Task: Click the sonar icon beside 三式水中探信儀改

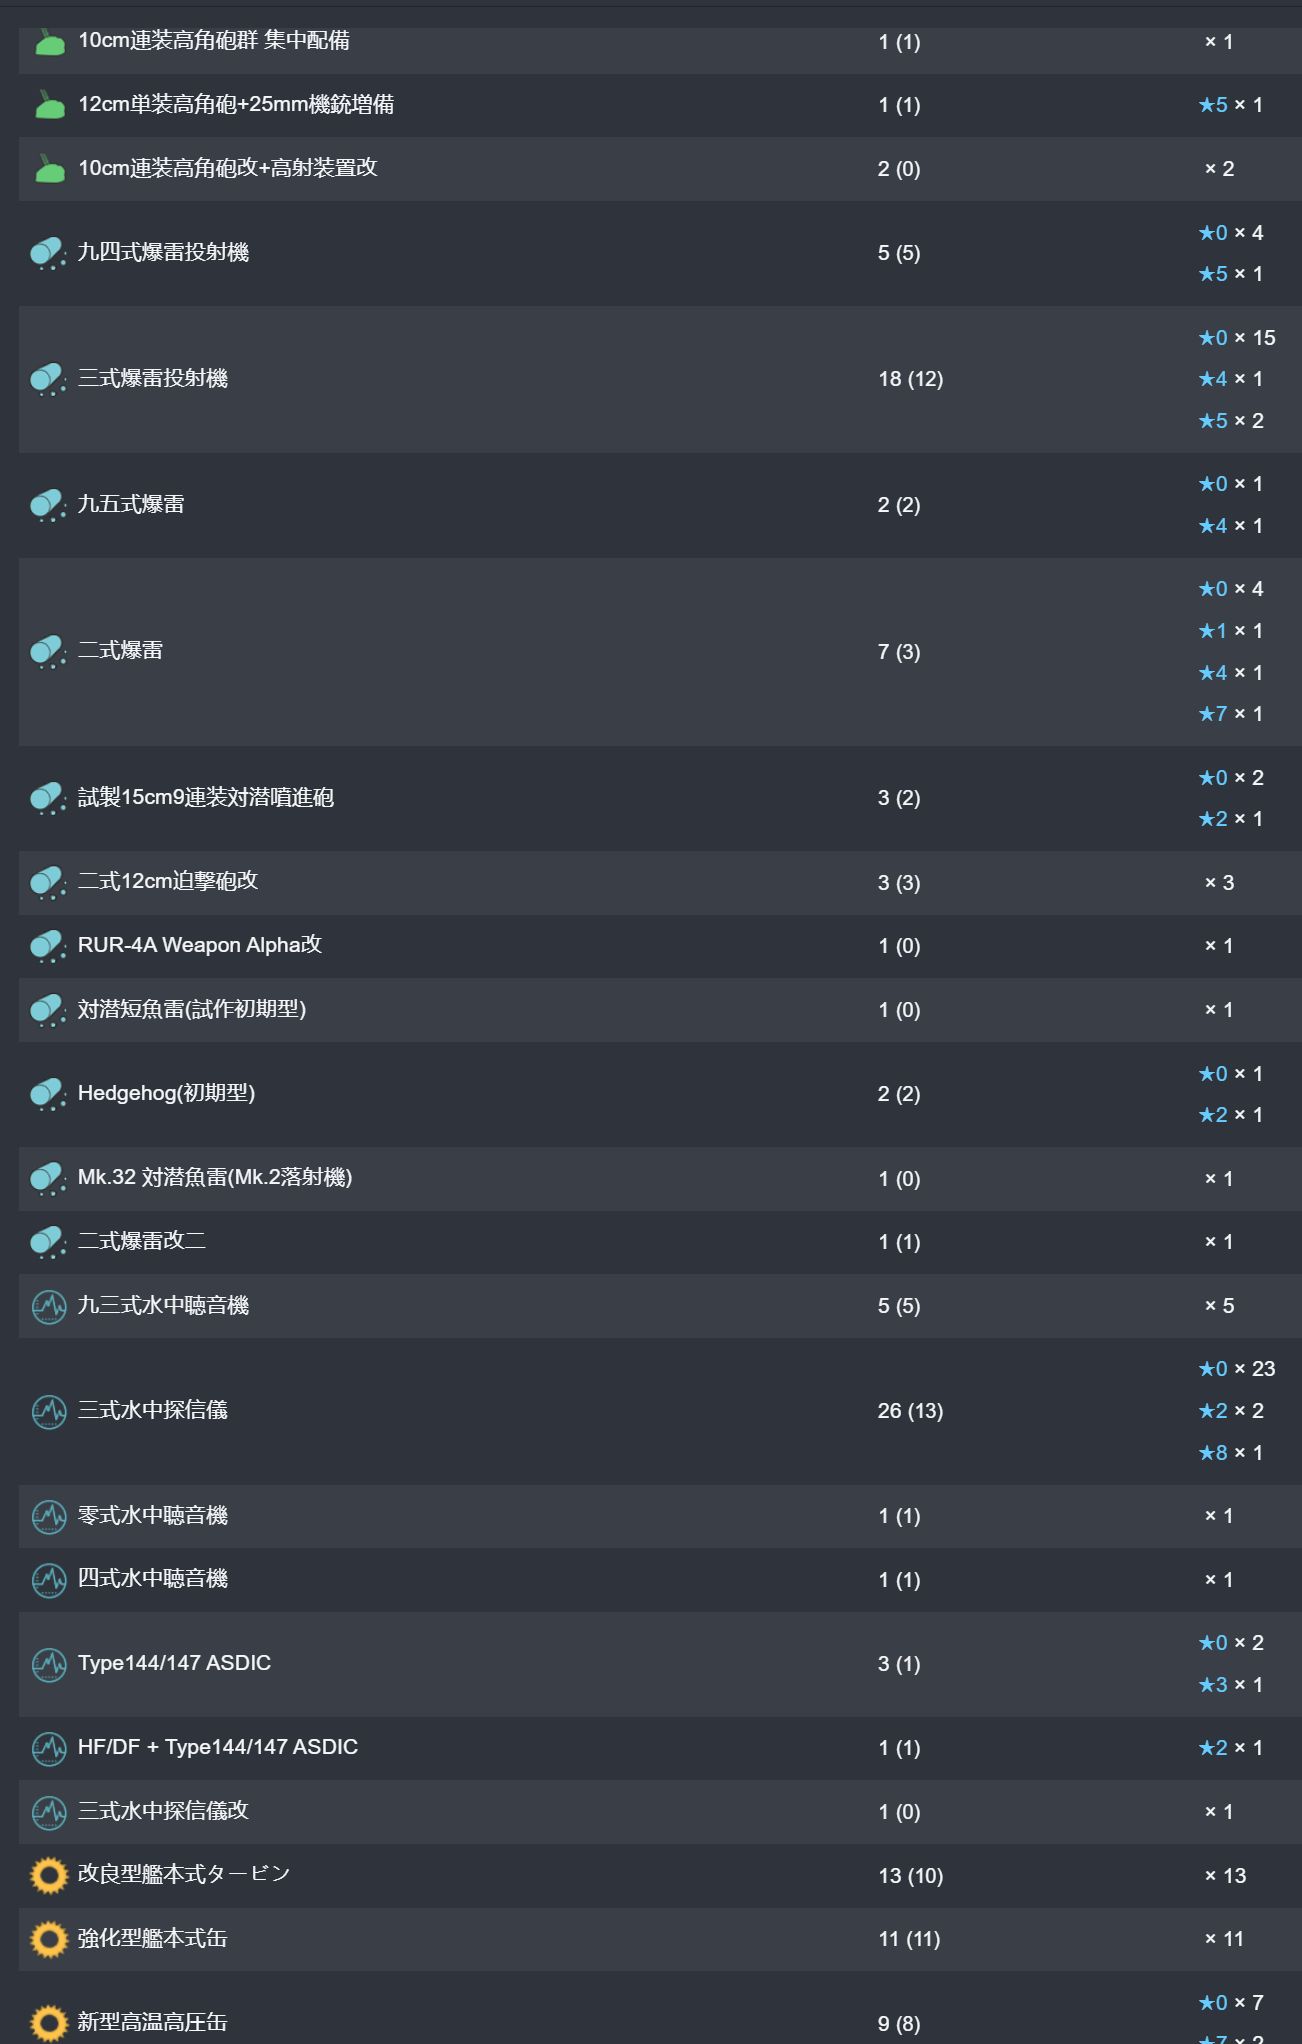Action: click(49, 1811)
